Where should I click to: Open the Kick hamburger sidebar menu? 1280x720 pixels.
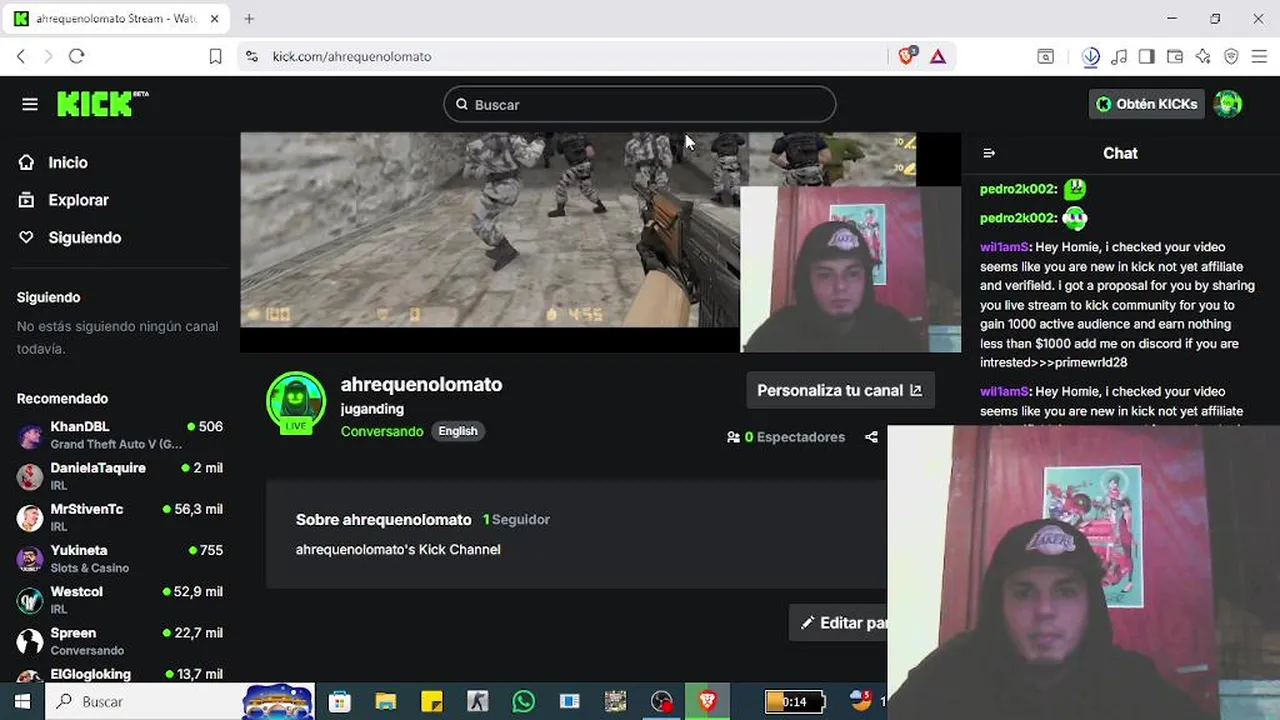click(x=30, y=104)
